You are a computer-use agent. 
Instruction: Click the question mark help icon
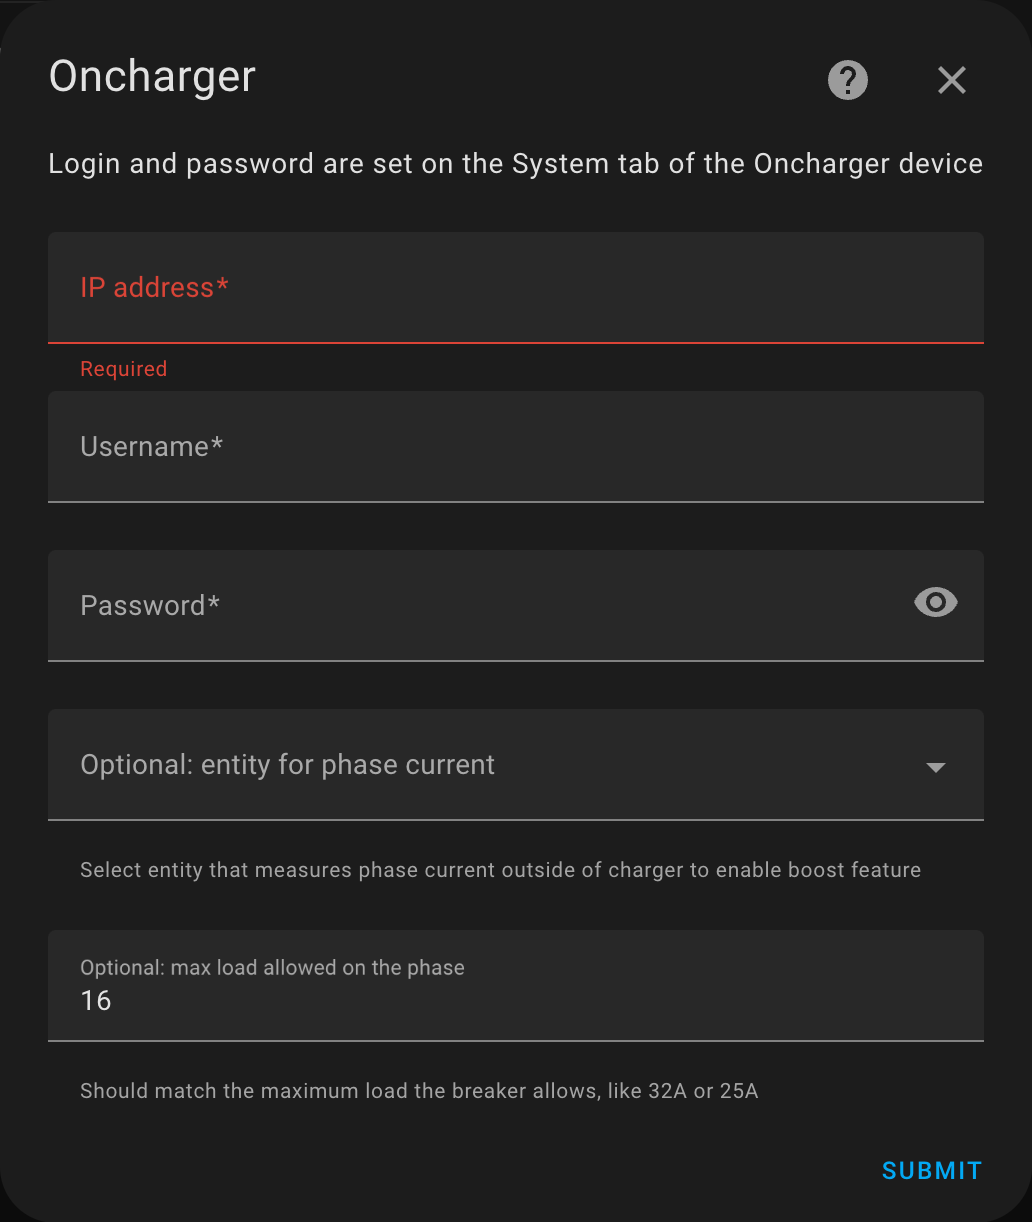coord(847,80)
